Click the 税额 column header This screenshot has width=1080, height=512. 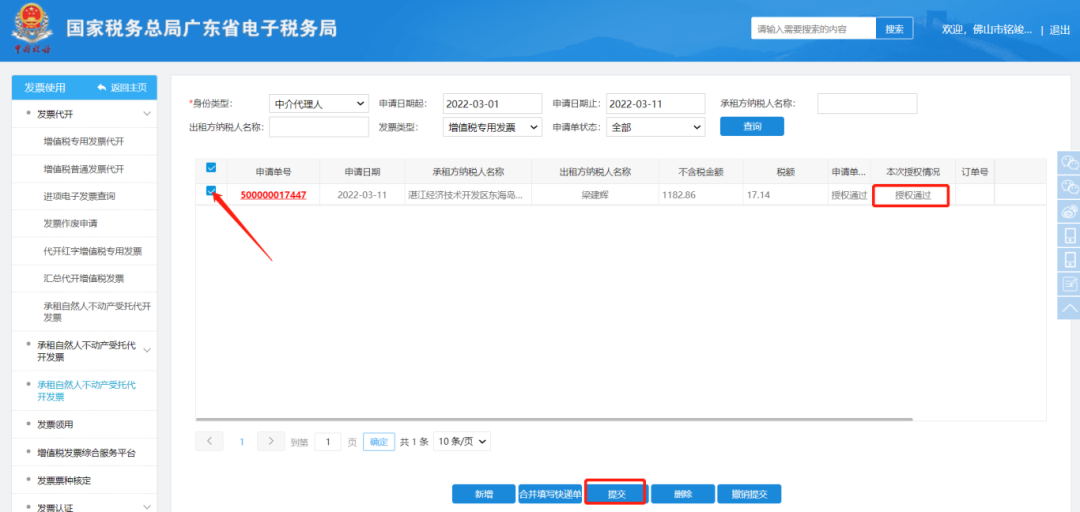tap(785, 172)
